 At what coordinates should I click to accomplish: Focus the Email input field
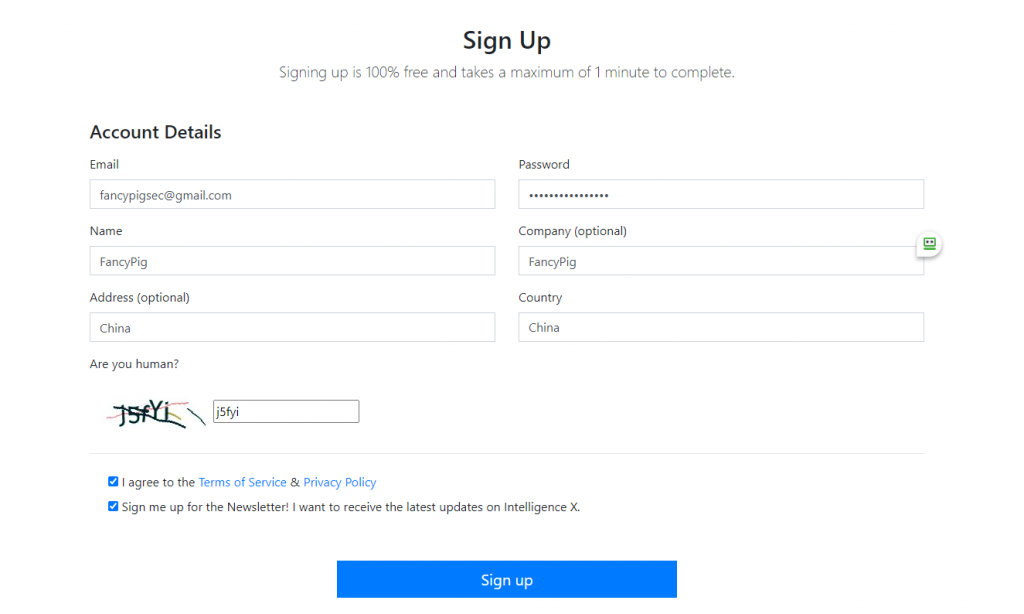tap(292, 195)
